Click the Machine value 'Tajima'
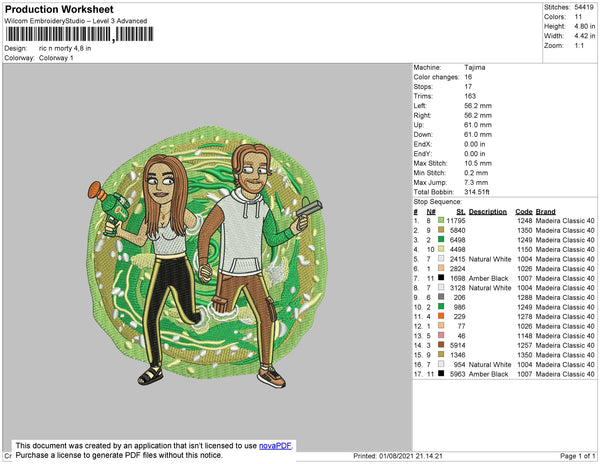This screenshot has width=600, height=464. [x=475, y=67]
